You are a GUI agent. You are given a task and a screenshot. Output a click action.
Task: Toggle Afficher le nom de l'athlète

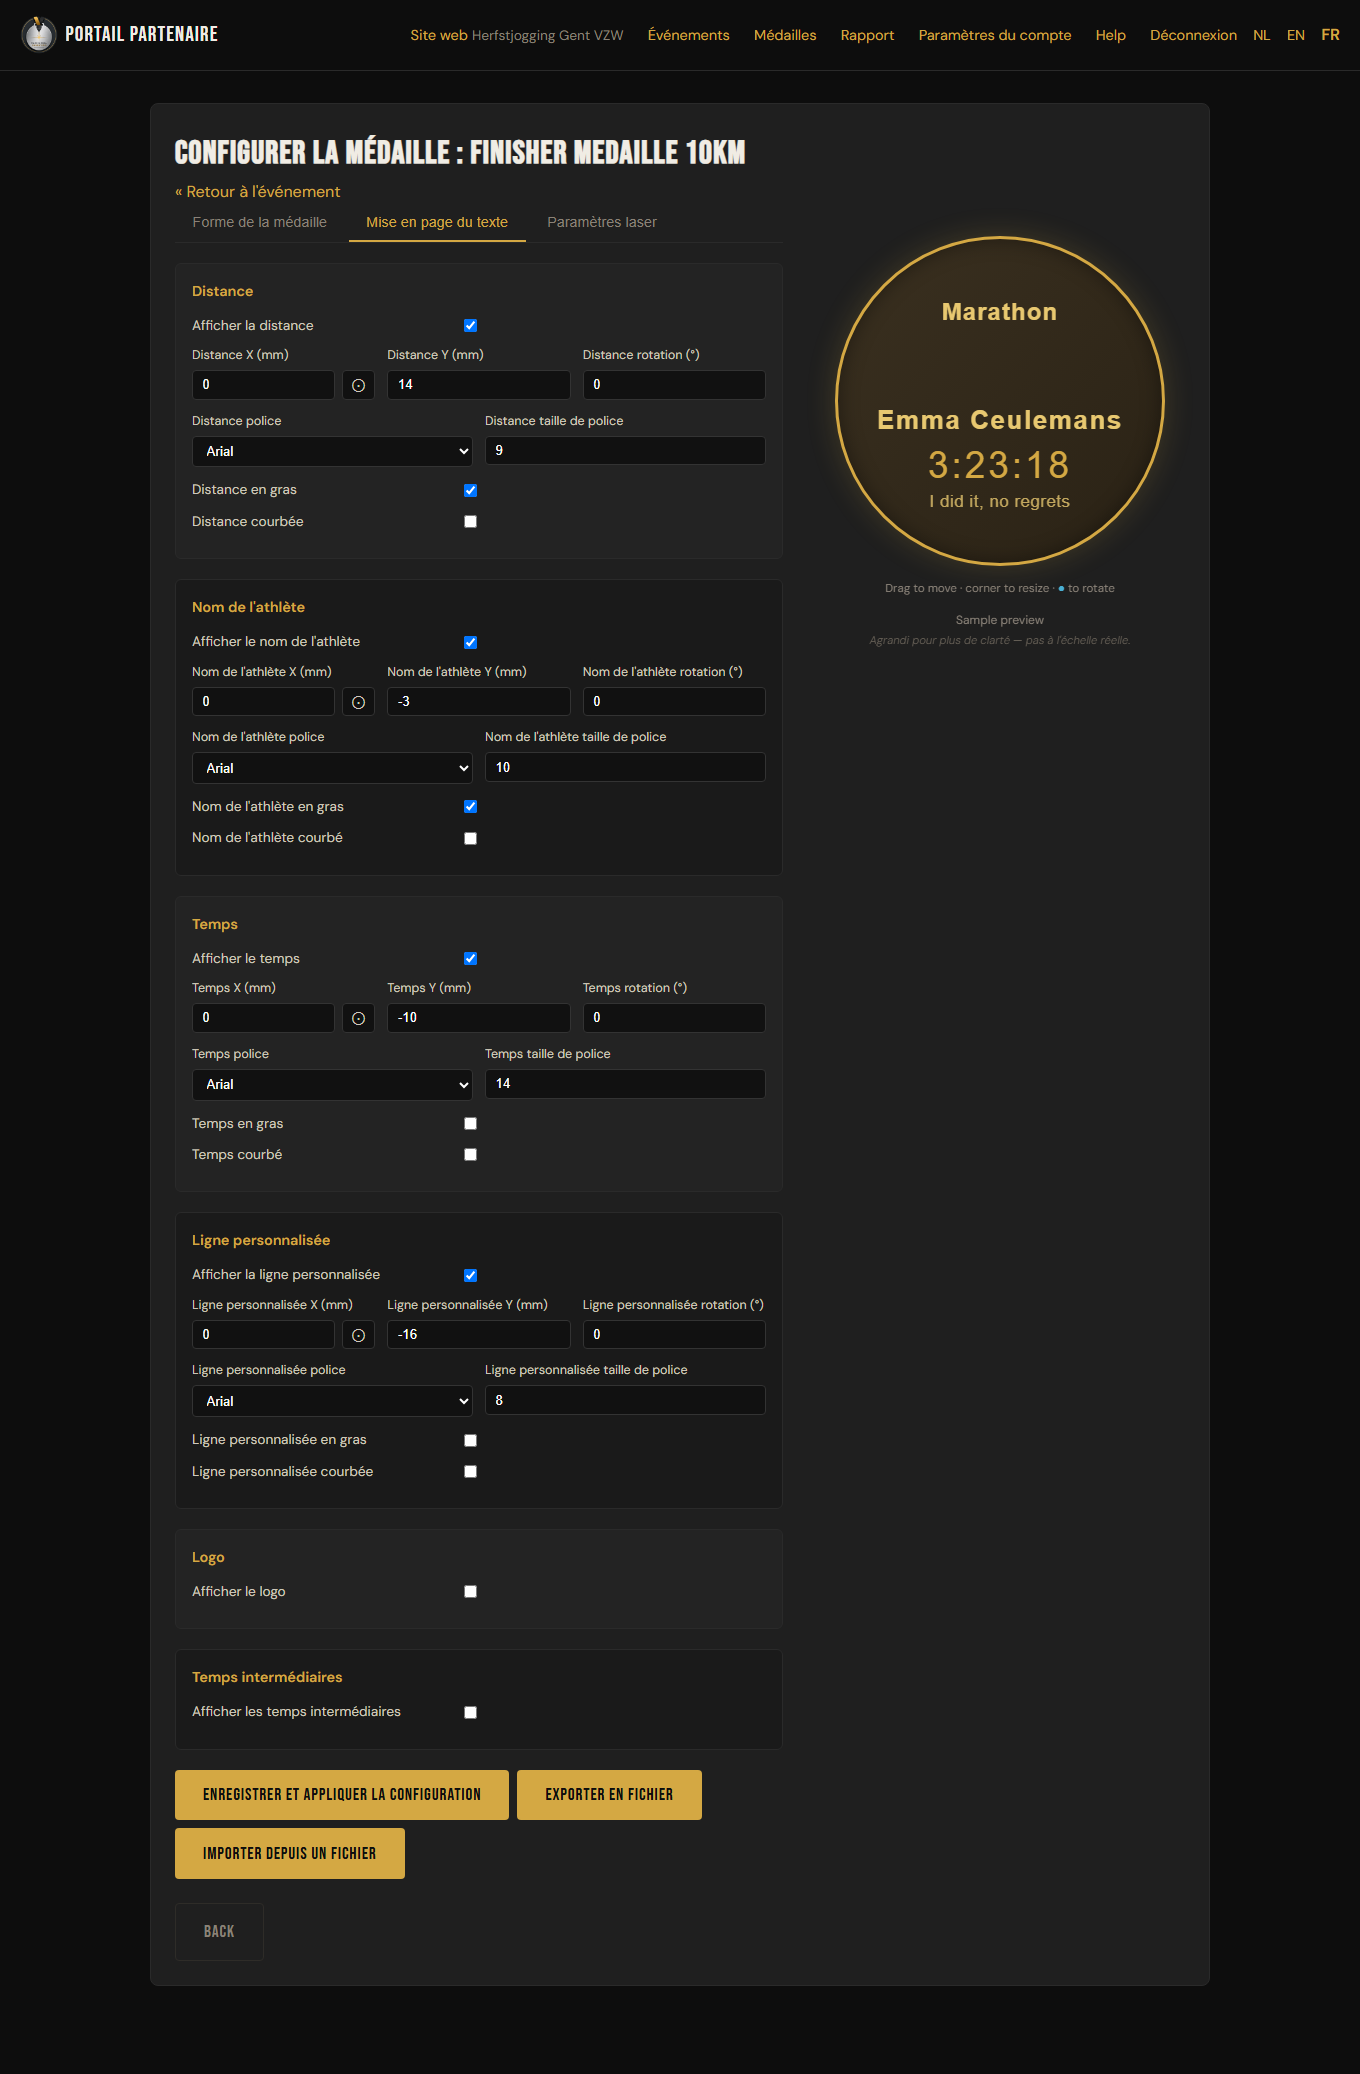[x=470, y=642]
